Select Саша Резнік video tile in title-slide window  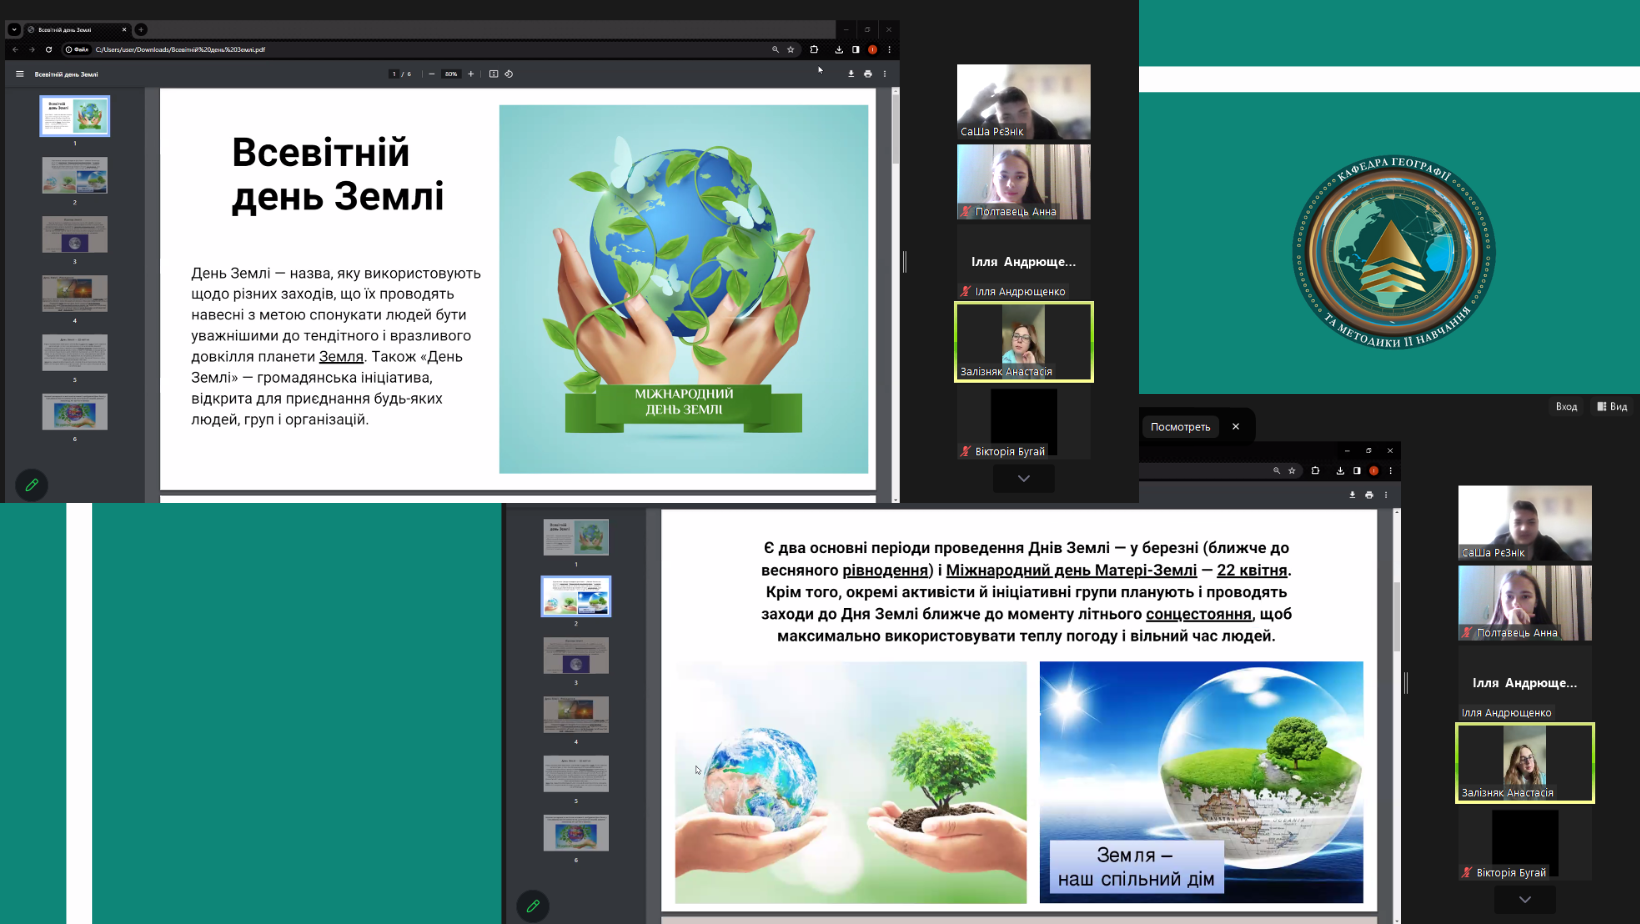[x=1024, y=101]
